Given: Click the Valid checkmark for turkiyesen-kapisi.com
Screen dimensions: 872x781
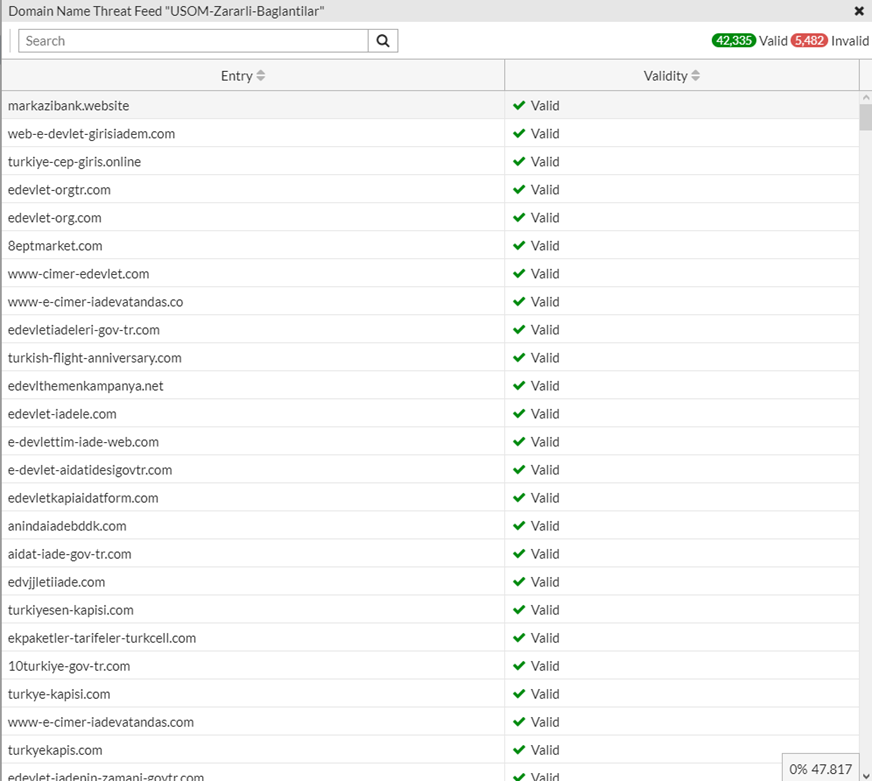Looking at the screenshot, I should click(x=519, y=610).
